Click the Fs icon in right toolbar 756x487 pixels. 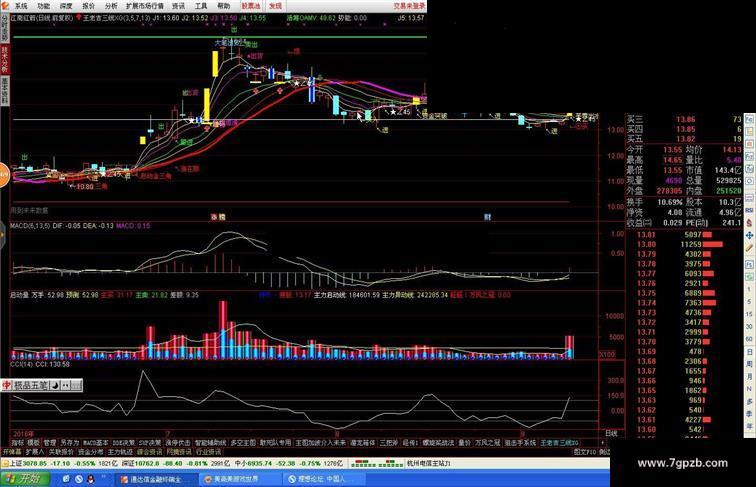click(749, 265)
